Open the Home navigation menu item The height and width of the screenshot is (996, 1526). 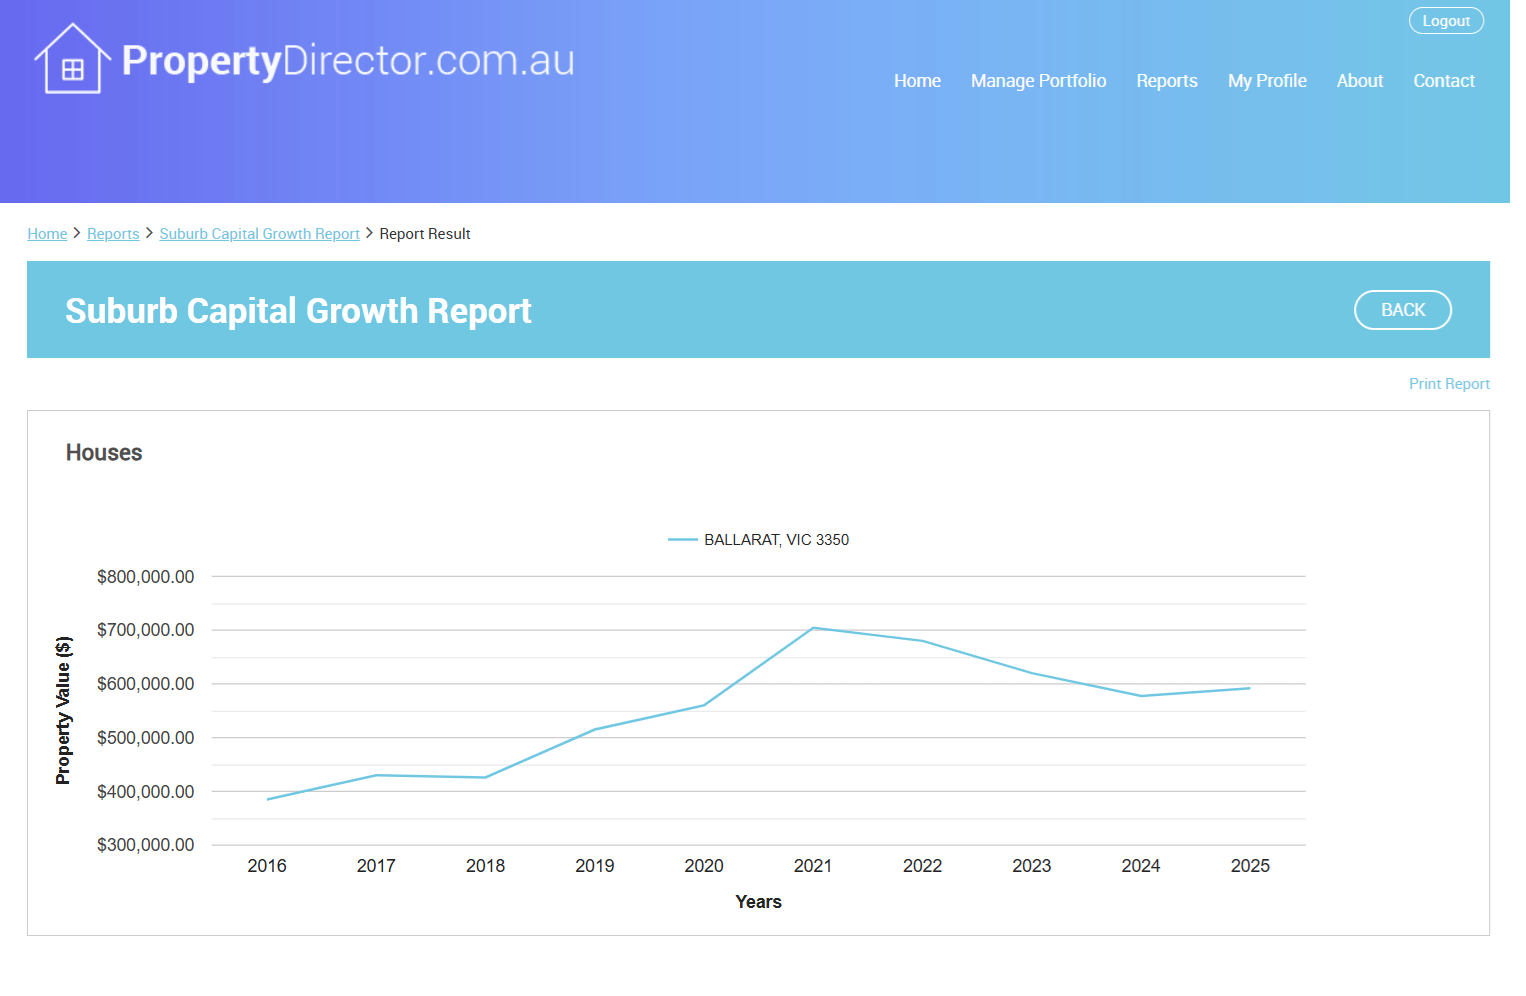point(917,81)
